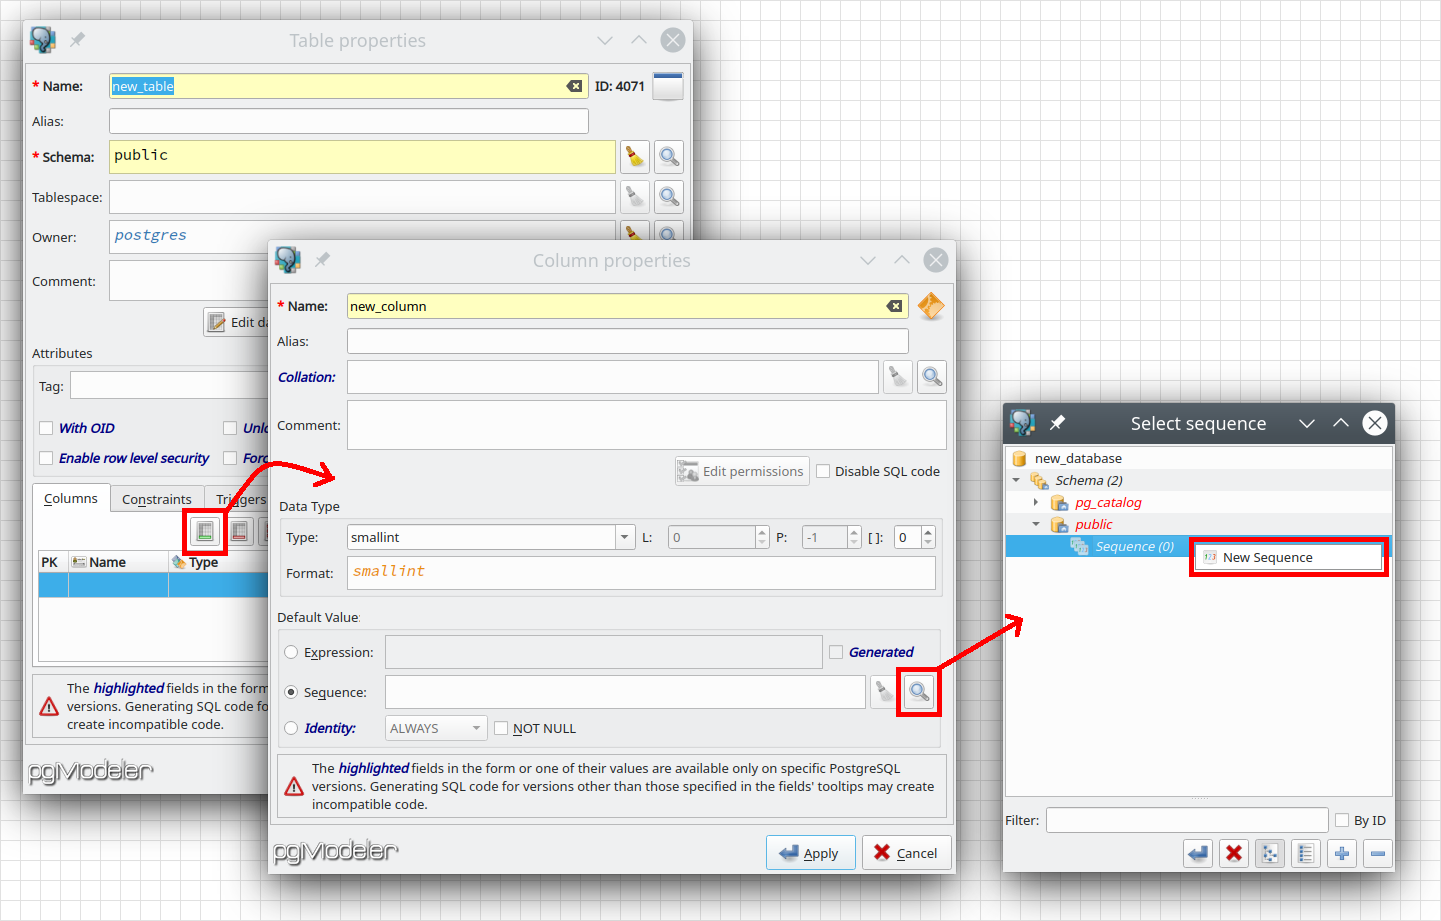Expand the pg_catalog schema node
The height and width of the screenshot is (921, 1441).
coord(1036,502)
